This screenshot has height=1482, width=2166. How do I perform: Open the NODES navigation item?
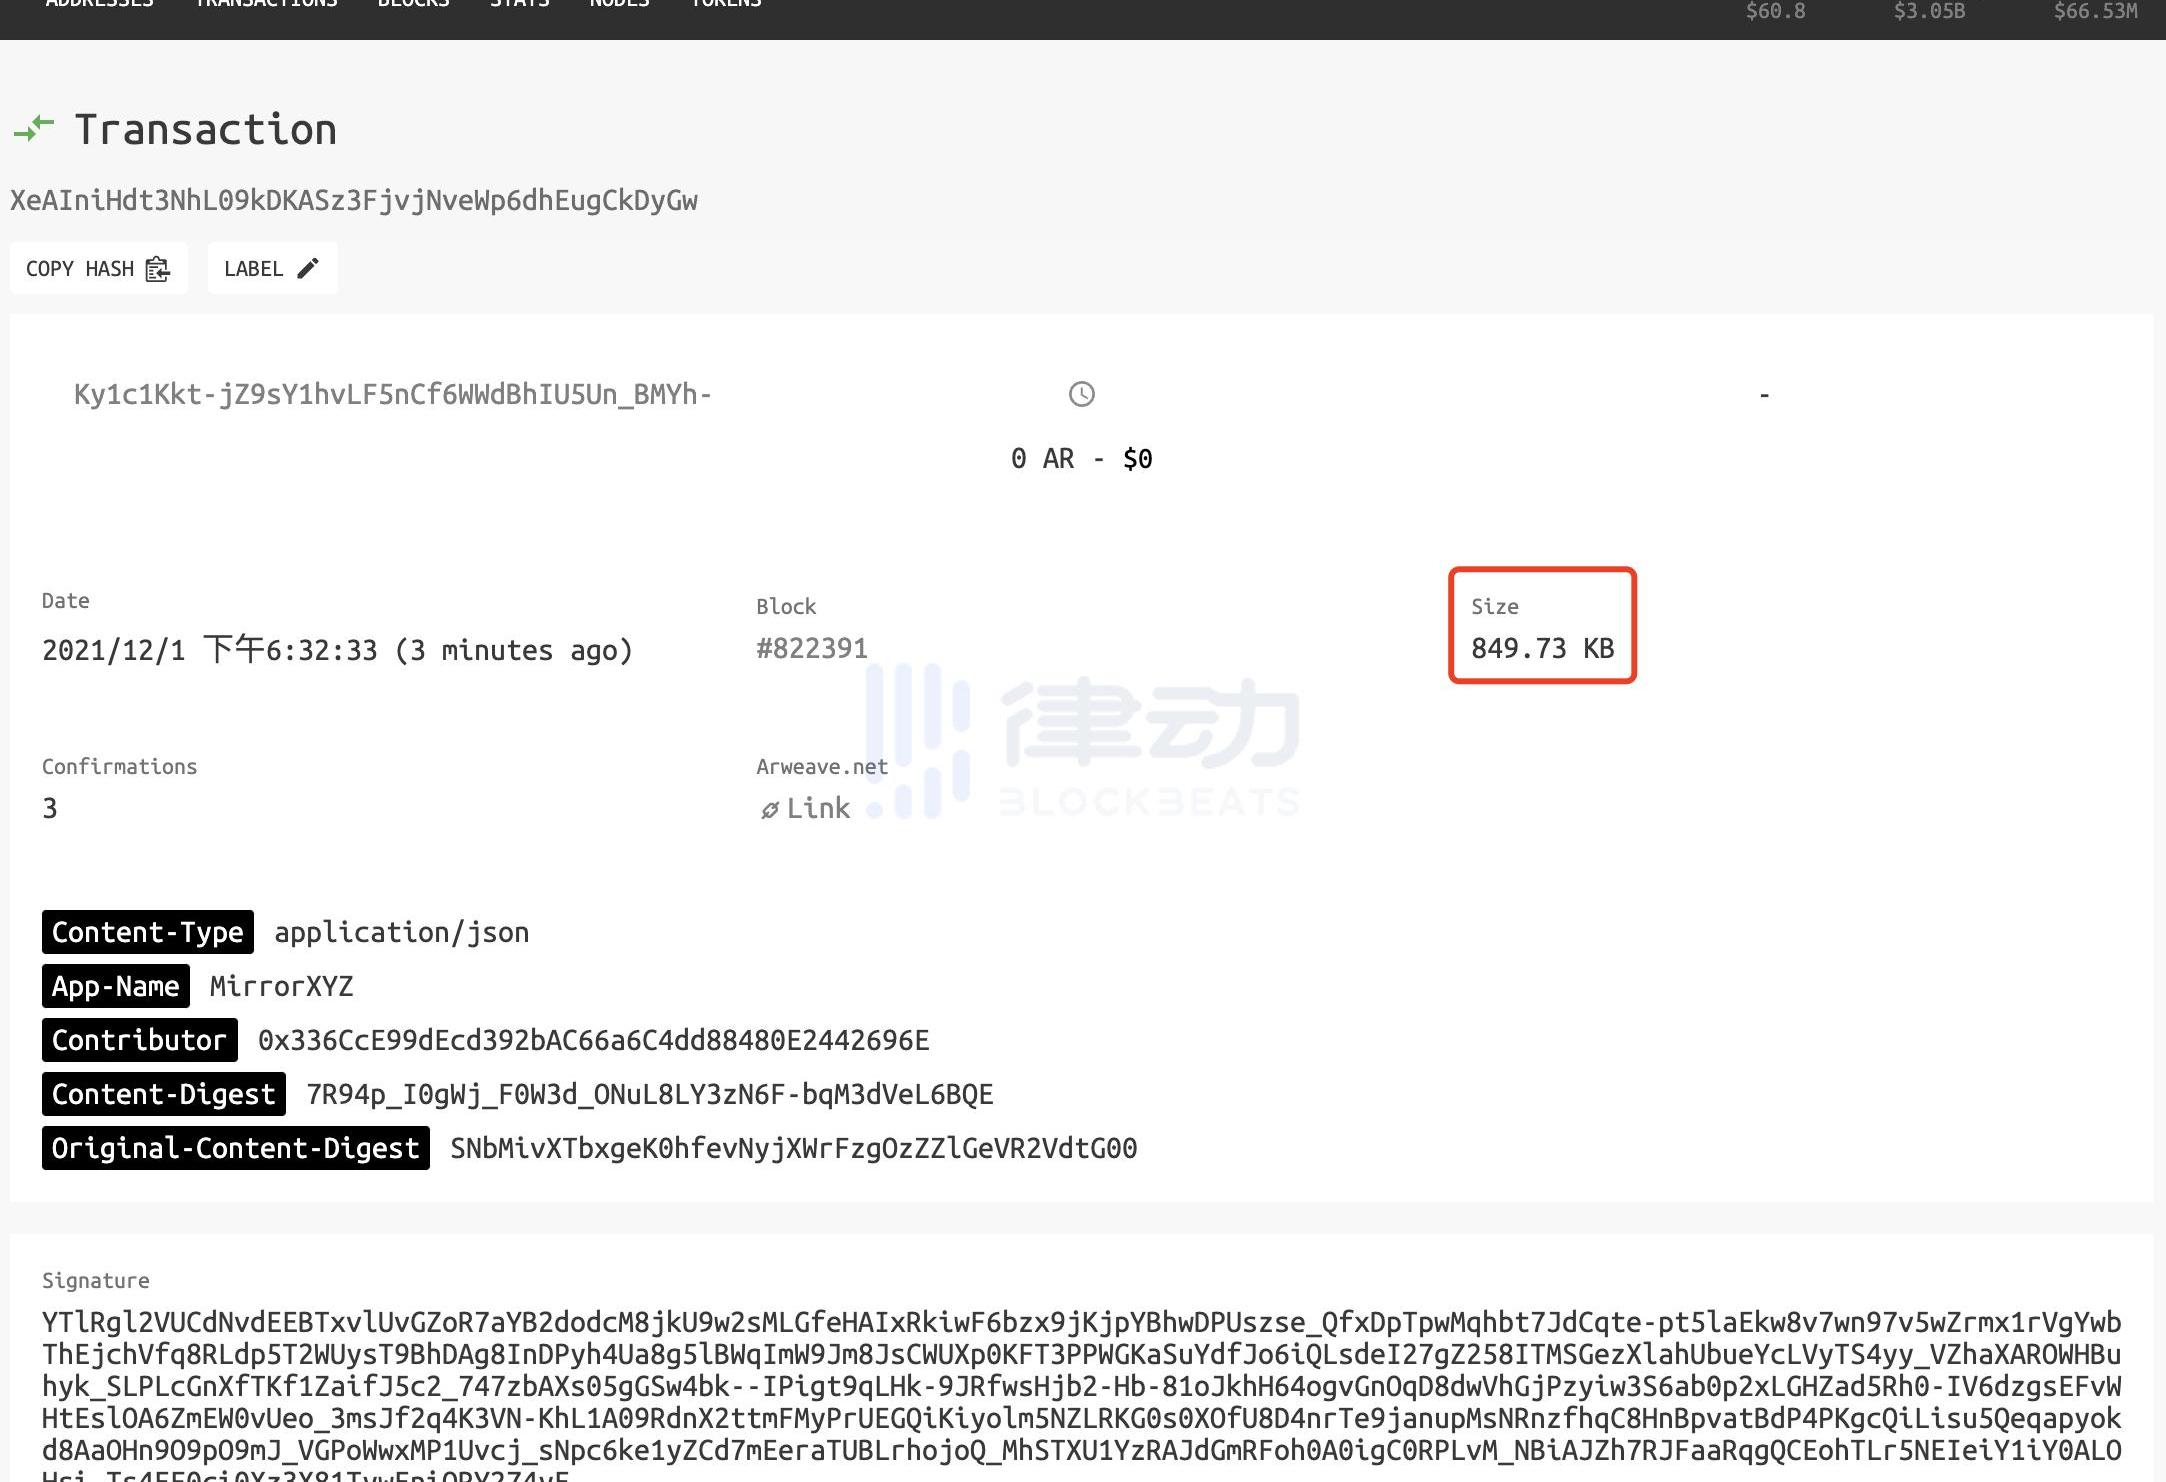click(619, 4)
